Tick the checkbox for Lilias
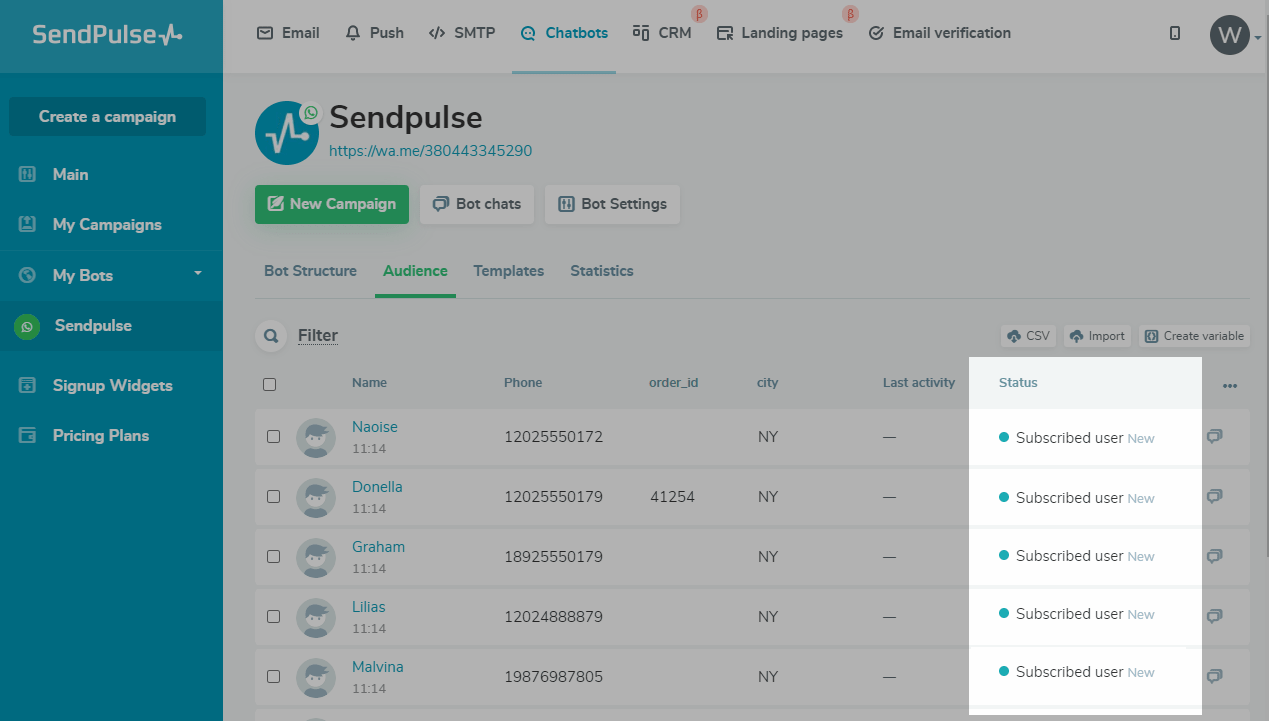The image size is (1269, 721). click(x=273, y=617)
